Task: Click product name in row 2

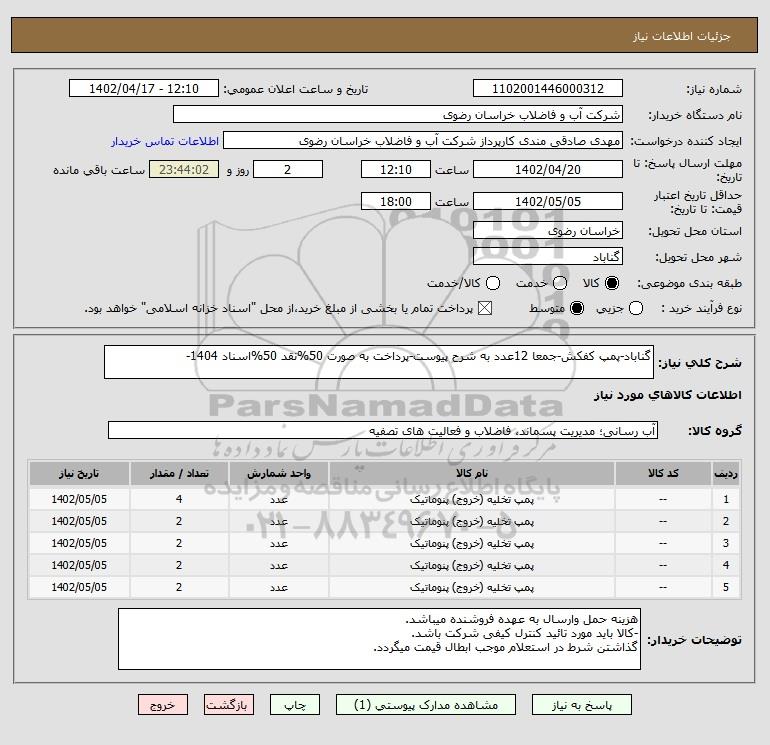Action: coord(471,522)
